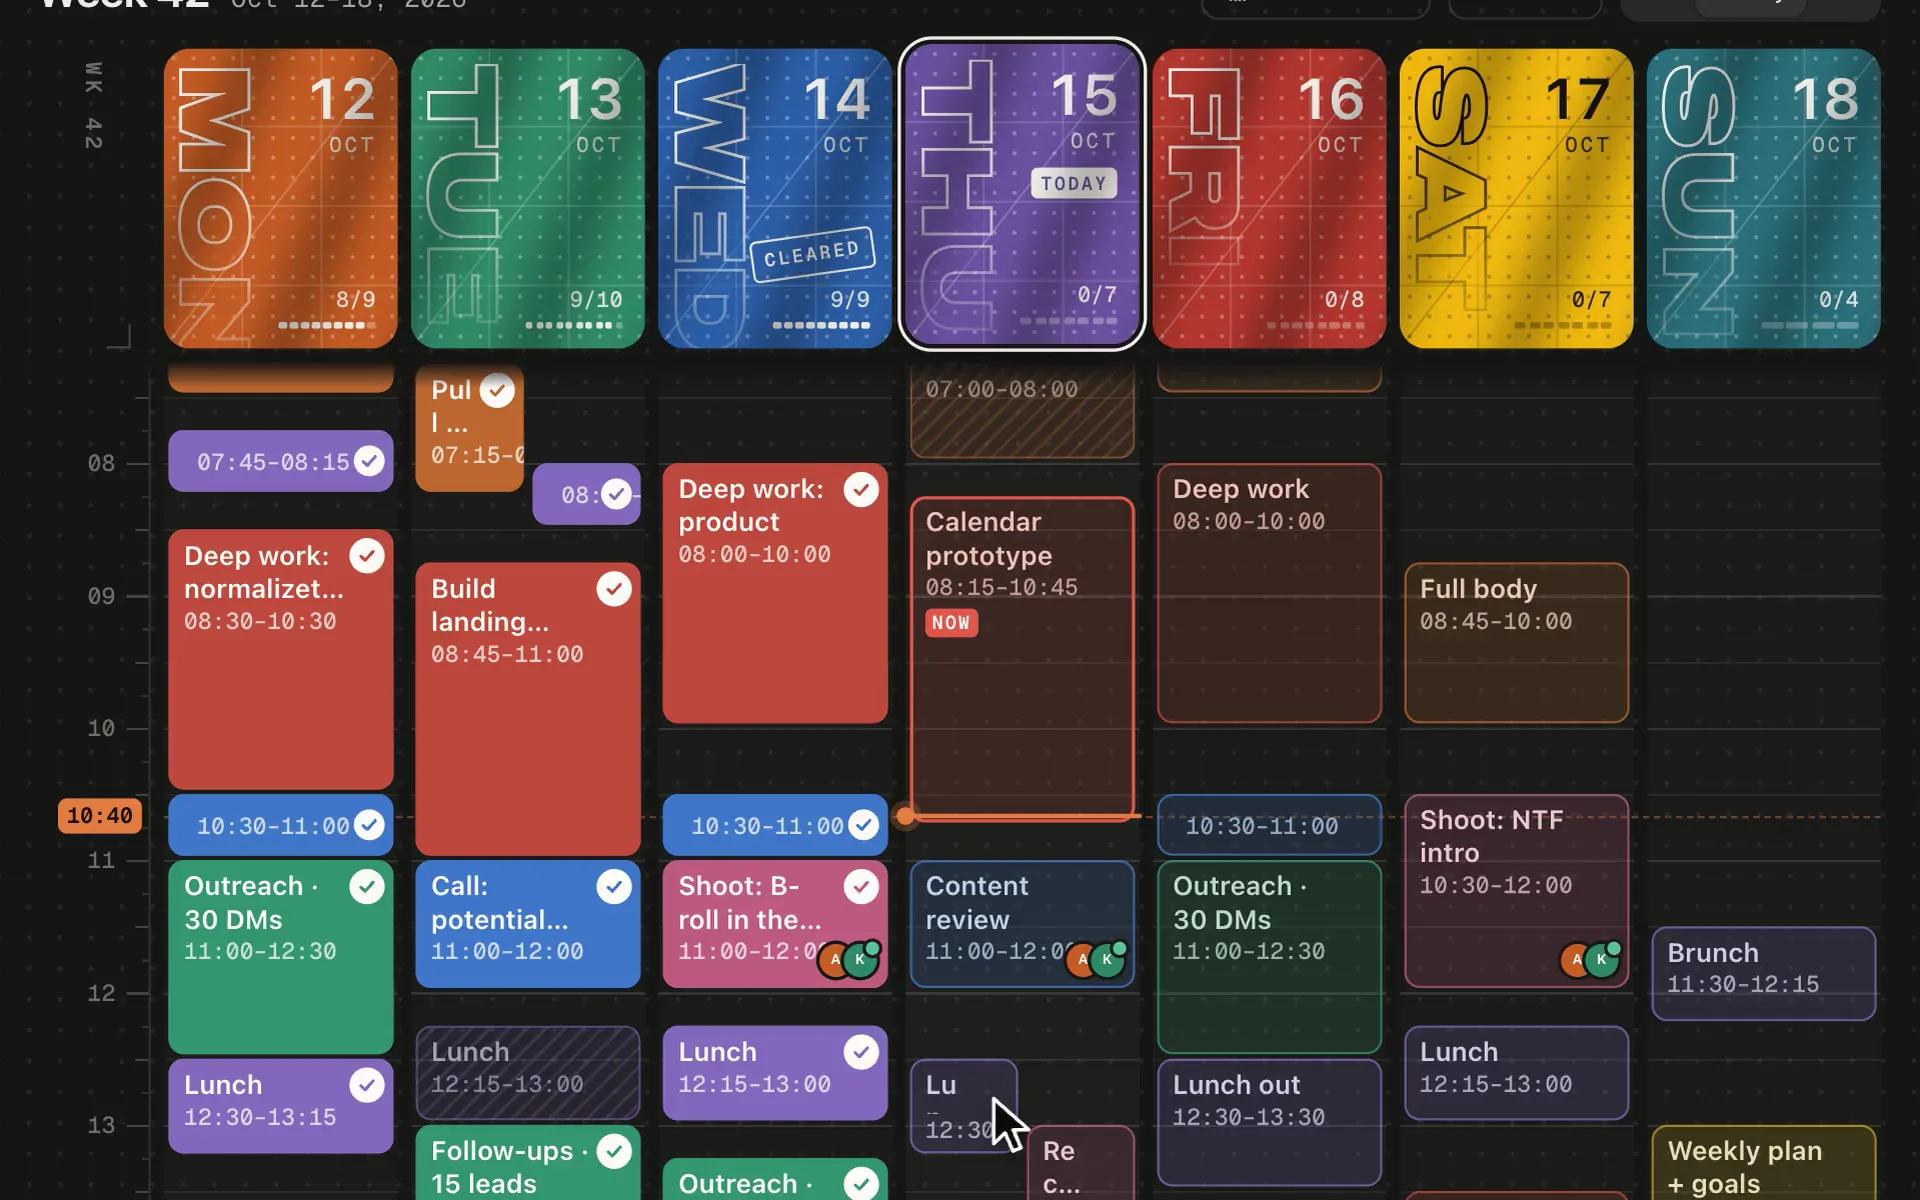Screen dimensions: 1920x1200
Task: Click attendee avatars on Shoot: B-roll
Action: pos(849,959)
